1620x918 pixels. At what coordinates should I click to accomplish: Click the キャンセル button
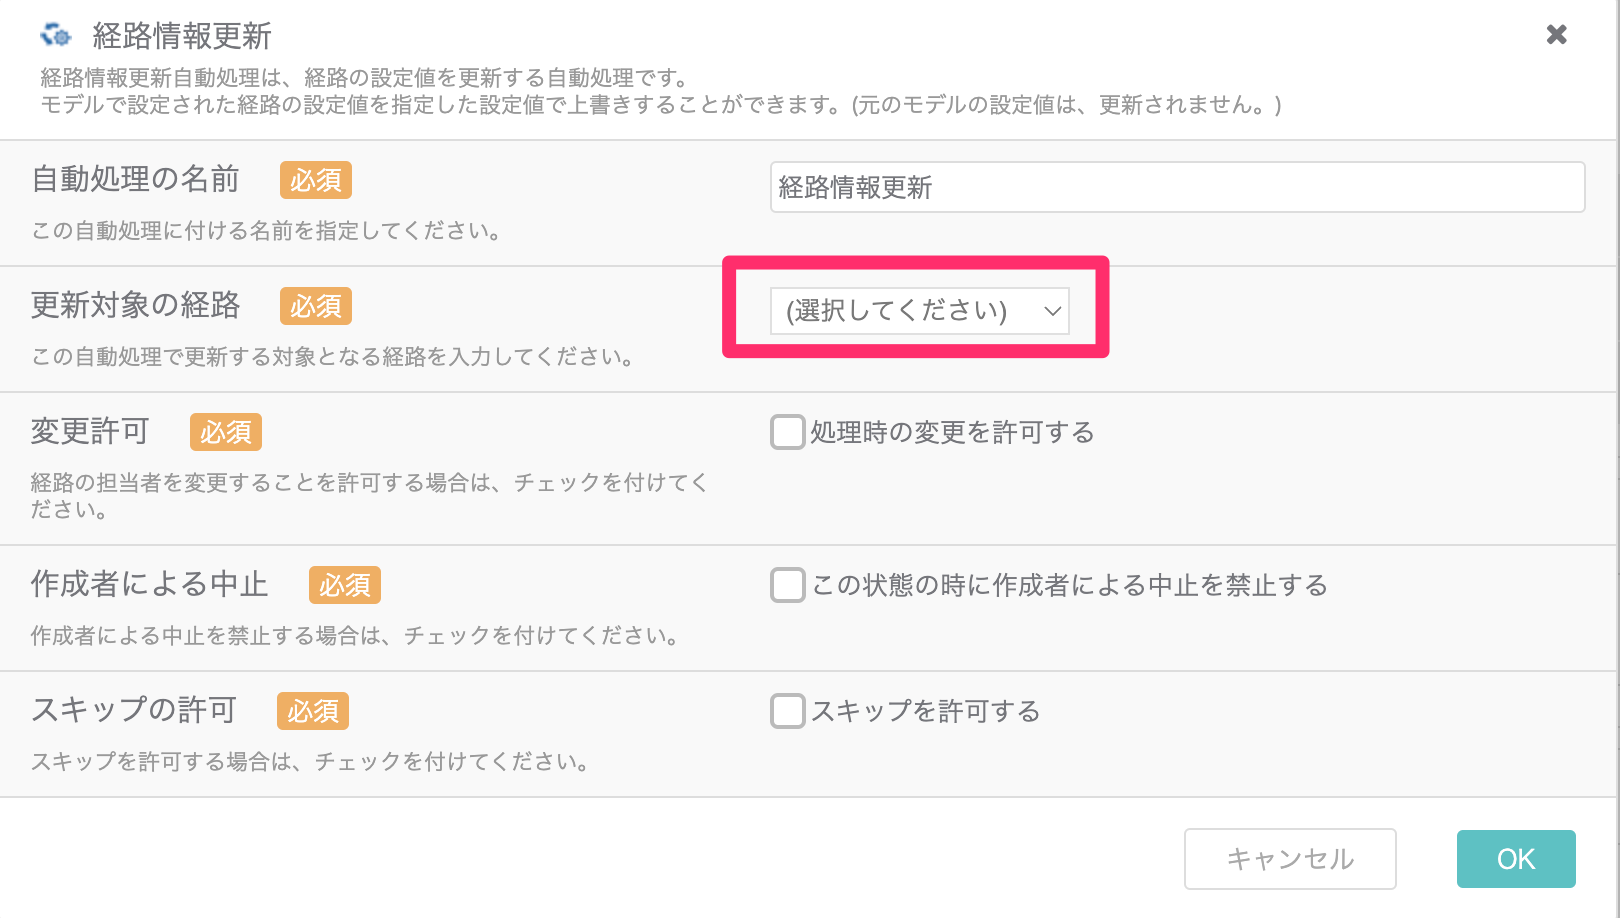tap(1290, 859)
